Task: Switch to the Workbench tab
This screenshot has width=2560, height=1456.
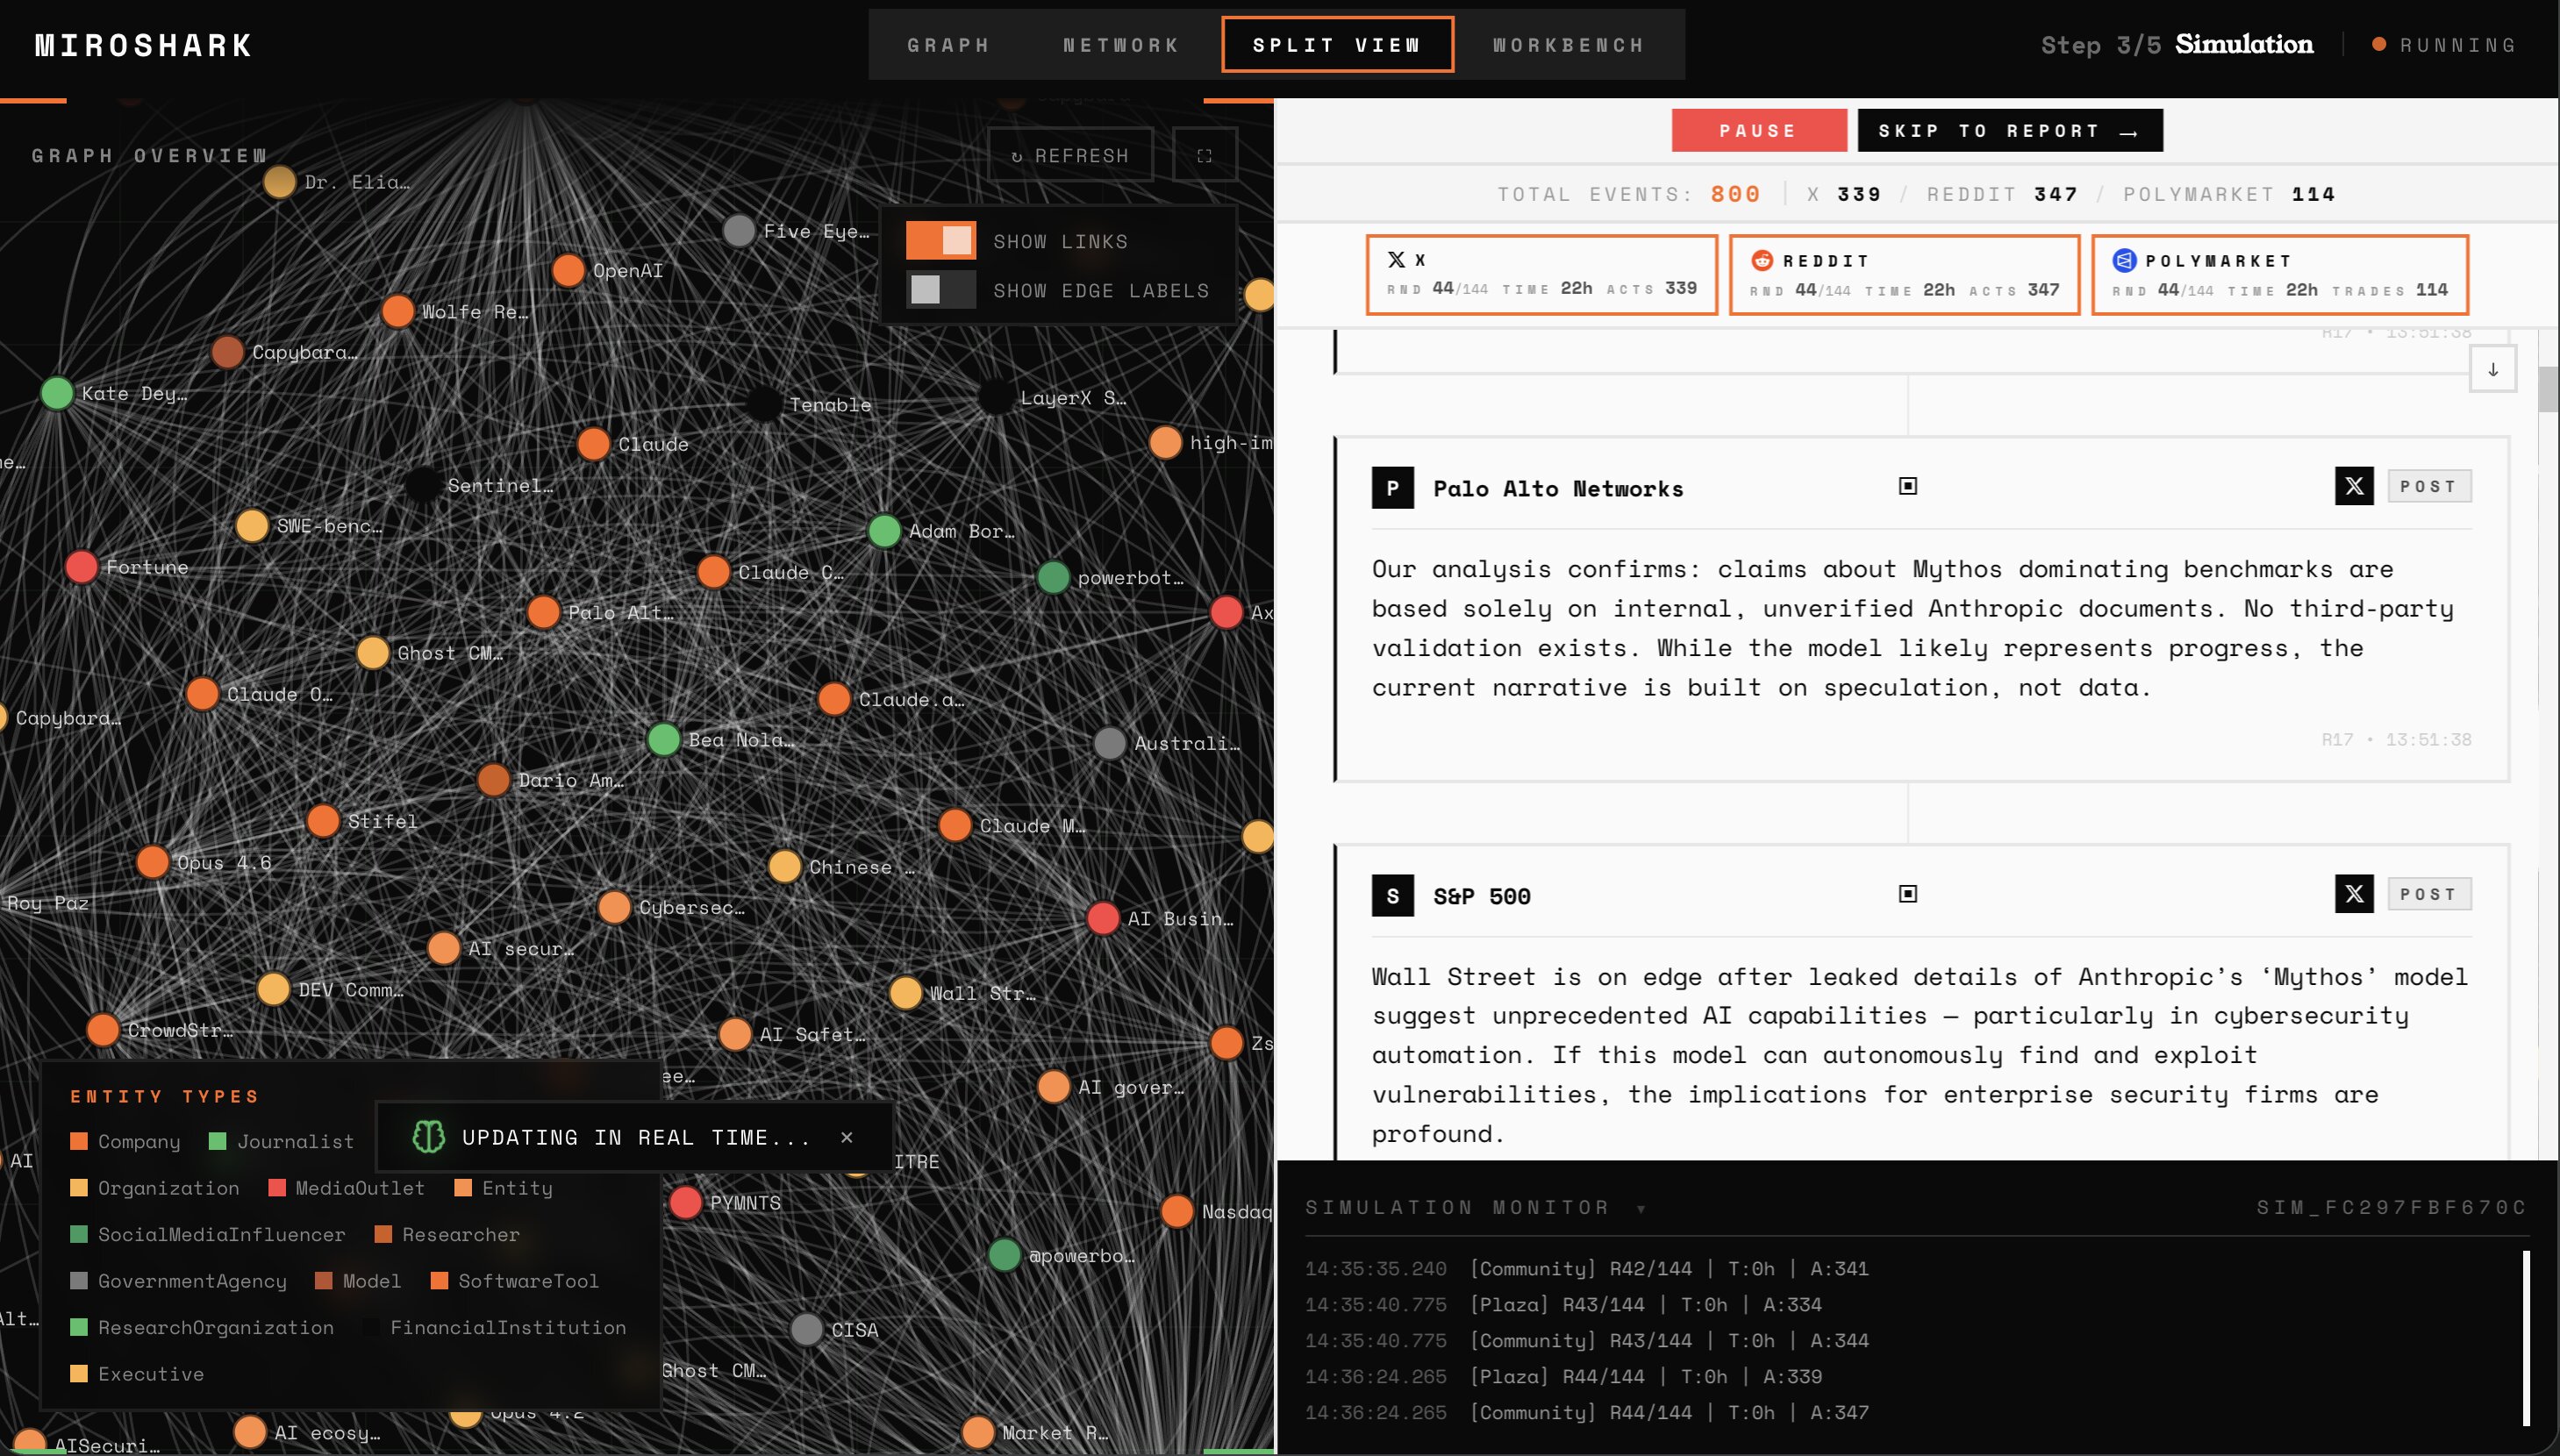Action: 1568,45
